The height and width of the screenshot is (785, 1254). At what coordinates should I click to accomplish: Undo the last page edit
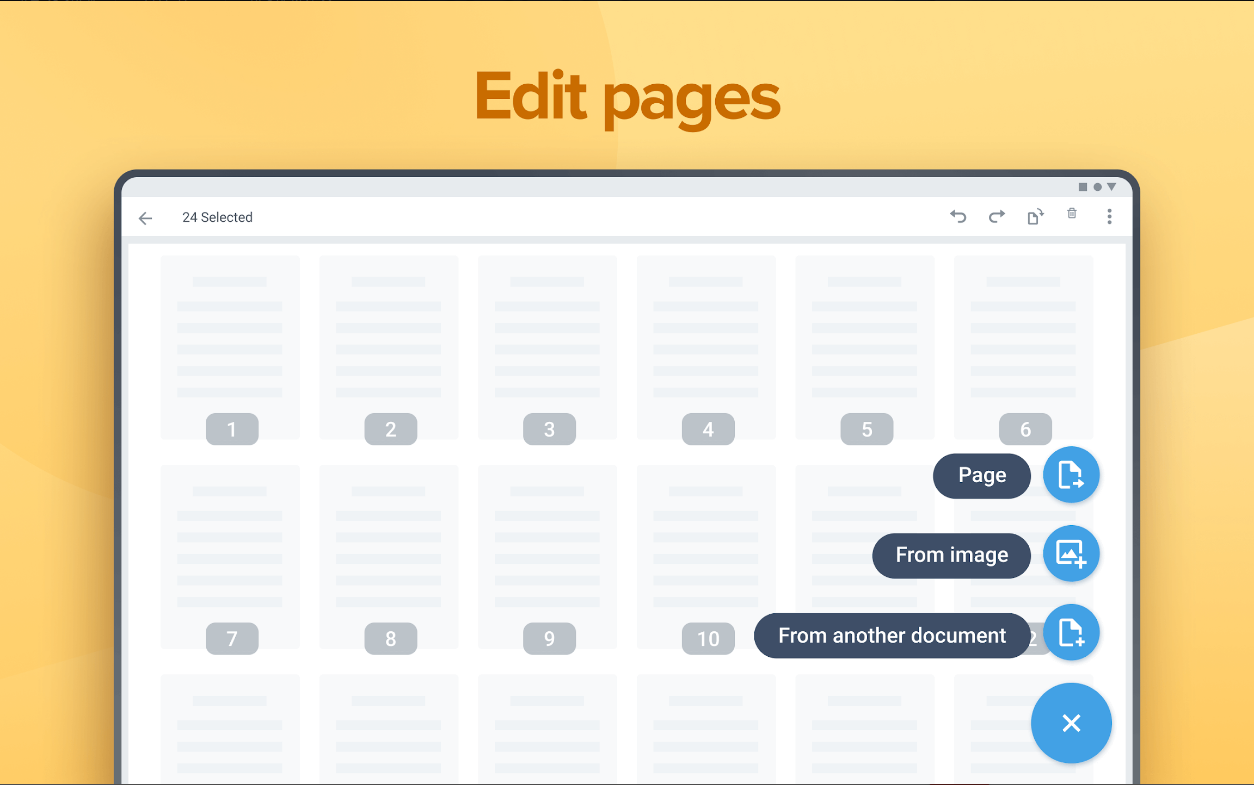(958, 216)
